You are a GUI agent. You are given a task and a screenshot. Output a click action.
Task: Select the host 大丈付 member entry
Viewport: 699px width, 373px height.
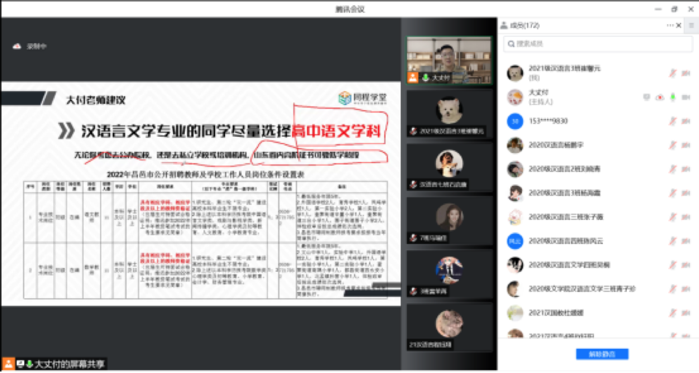coord(598,97)
